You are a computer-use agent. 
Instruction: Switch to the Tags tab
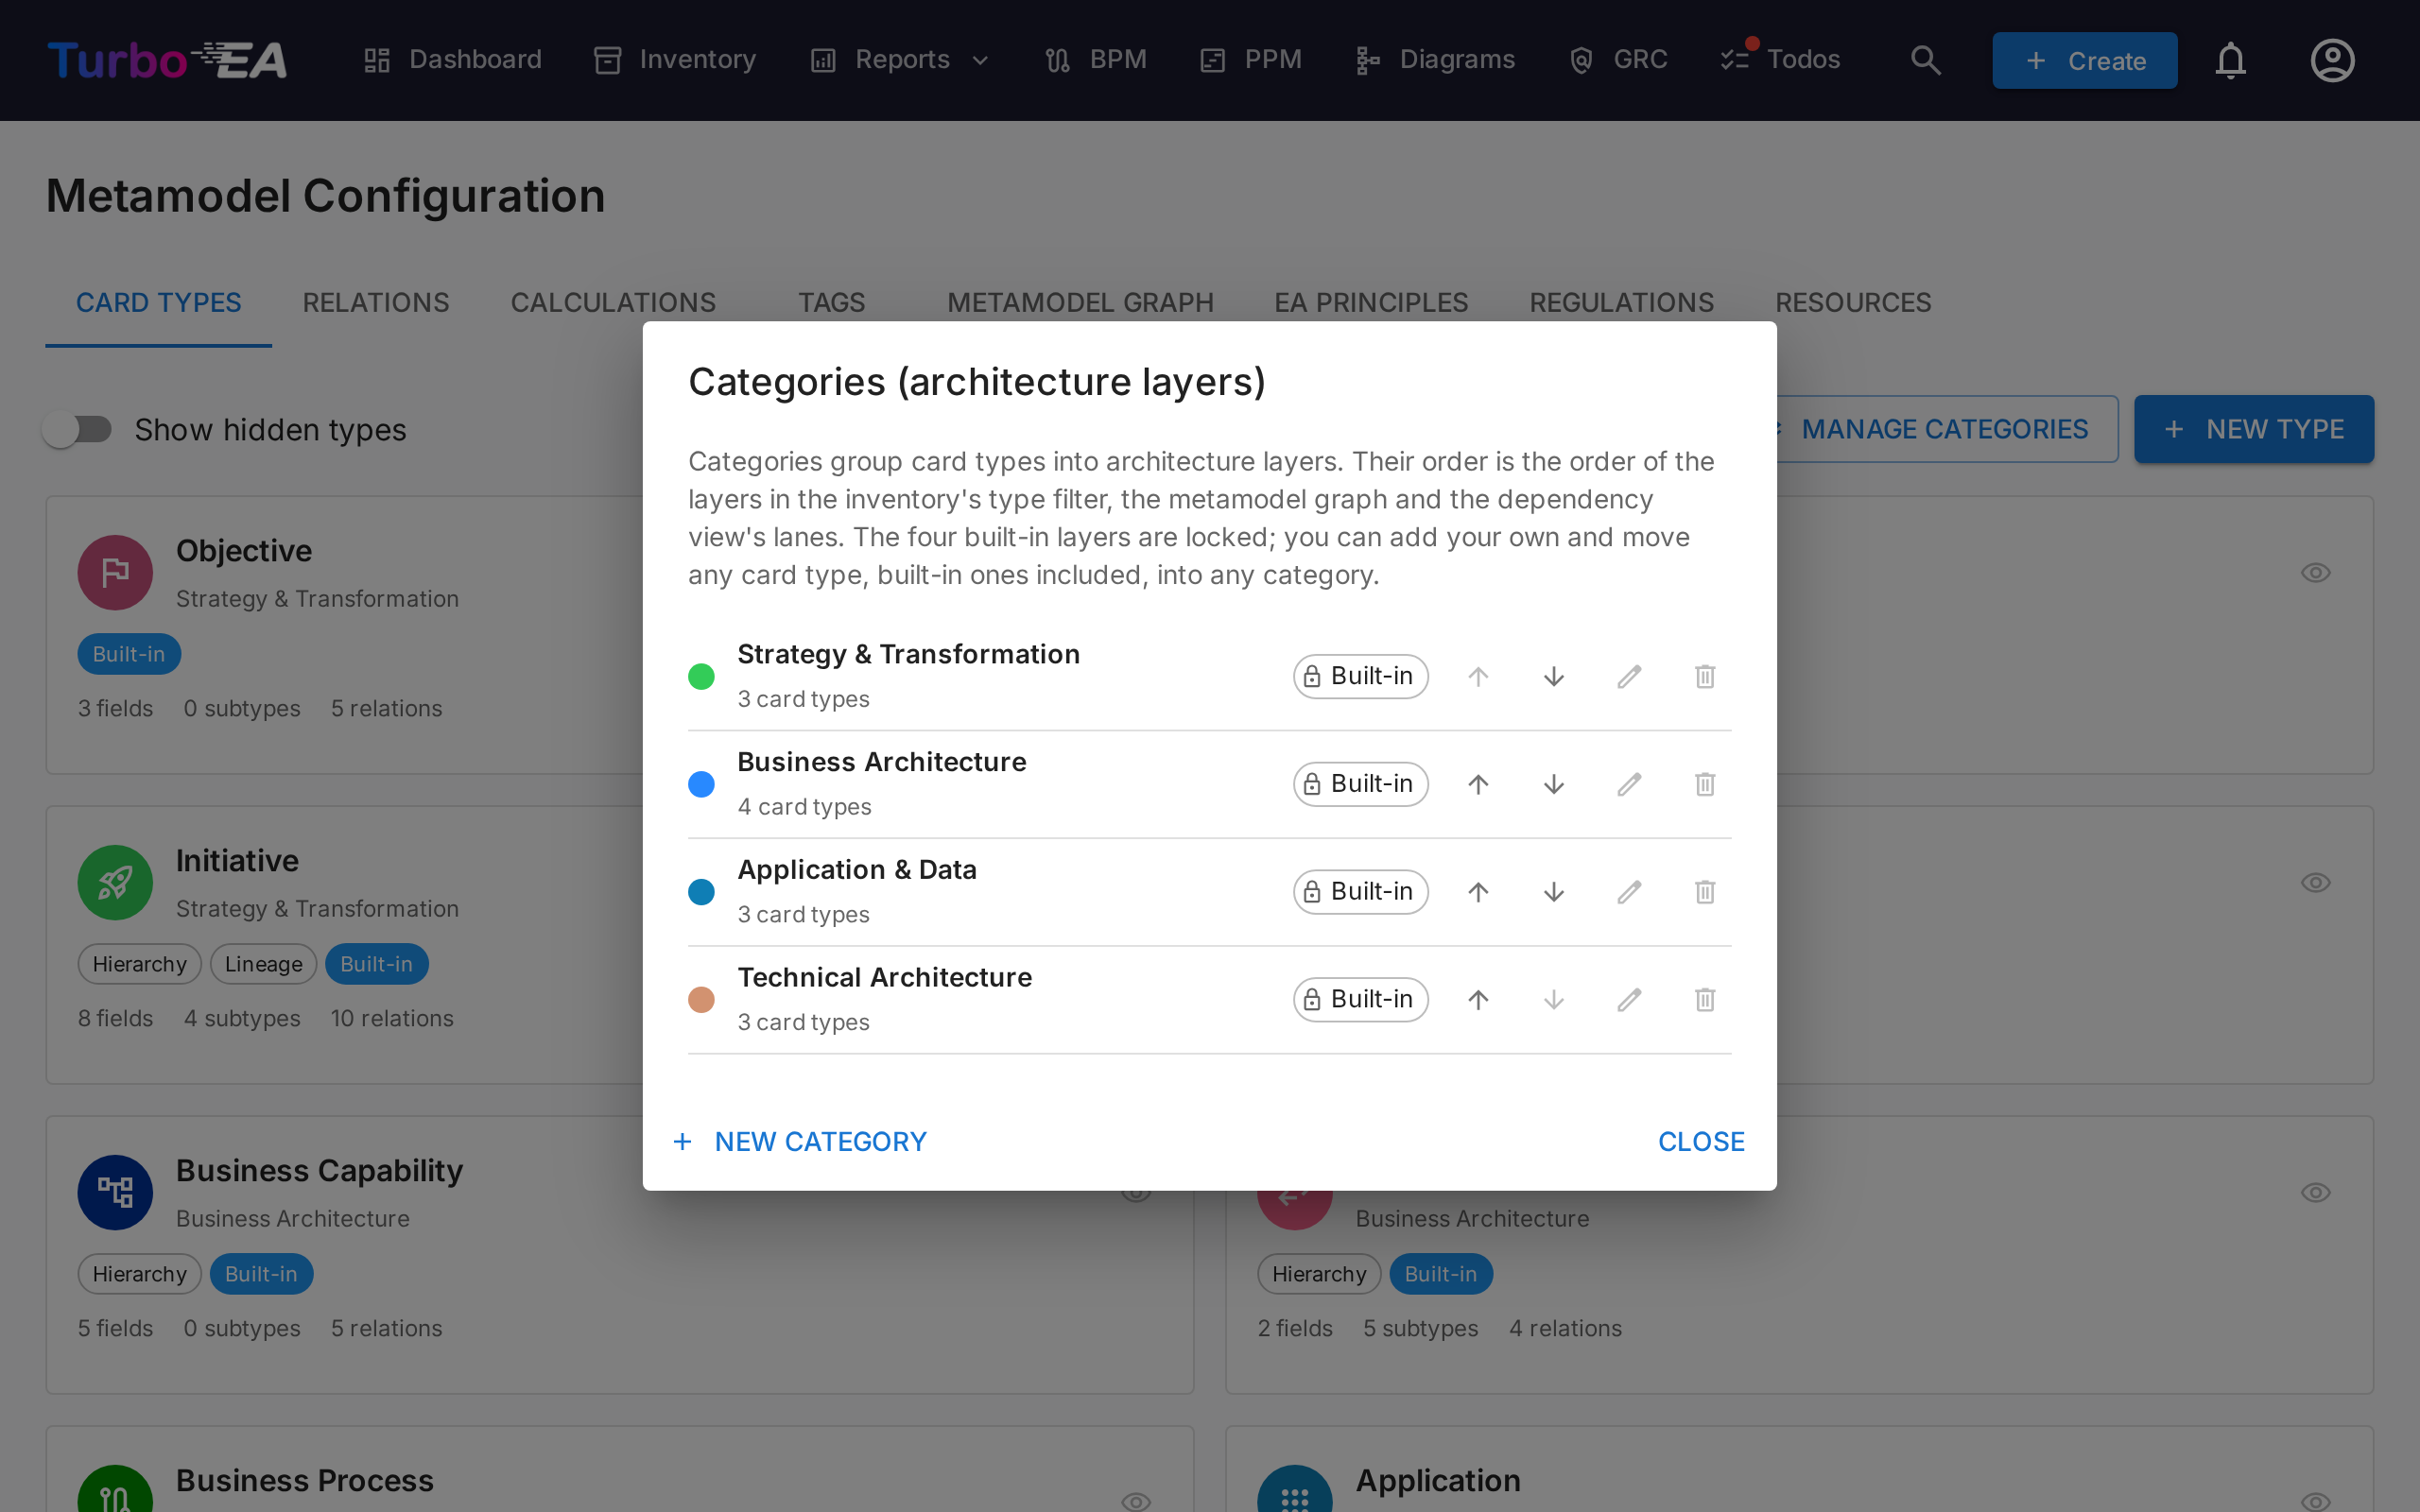[831, 303]
